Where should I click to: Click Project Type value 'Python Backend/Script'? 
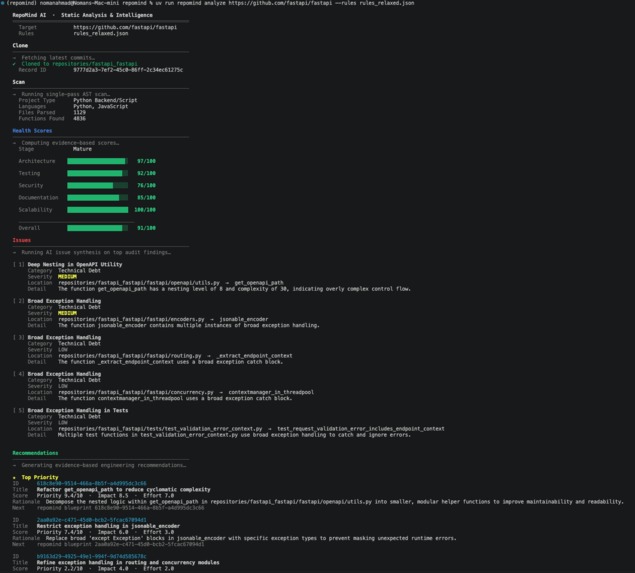click(105, 100)
